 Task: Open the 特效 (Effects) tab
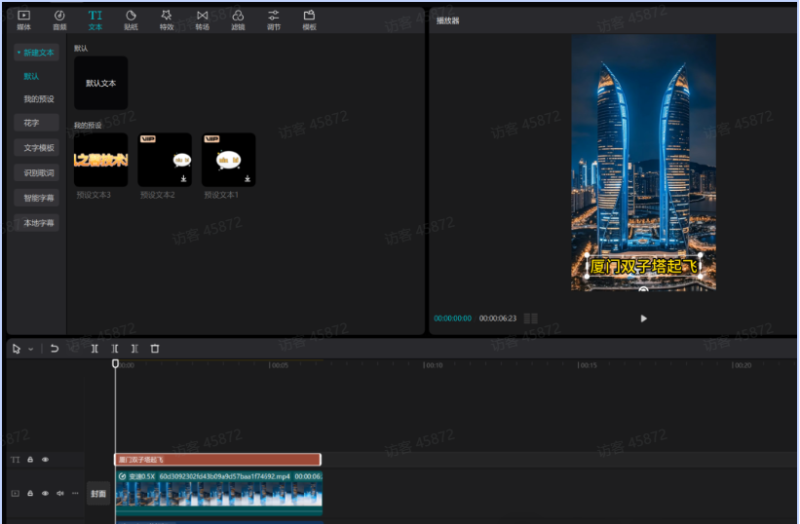[x=167, y=20]
